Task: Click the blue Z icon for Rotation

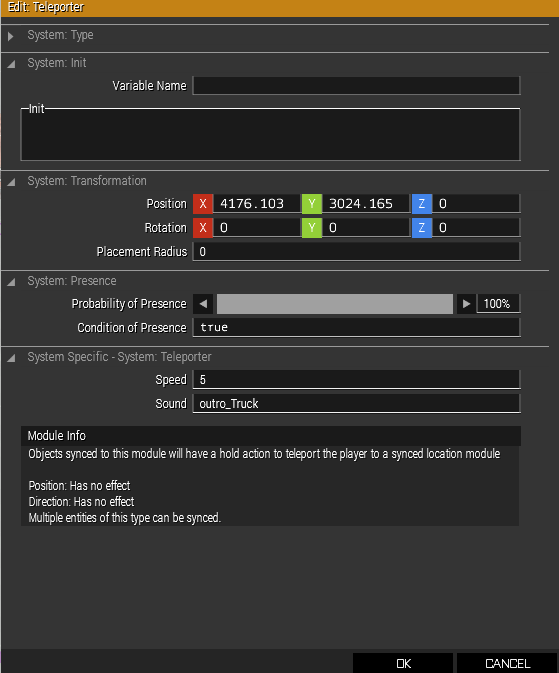Action: 422,228
